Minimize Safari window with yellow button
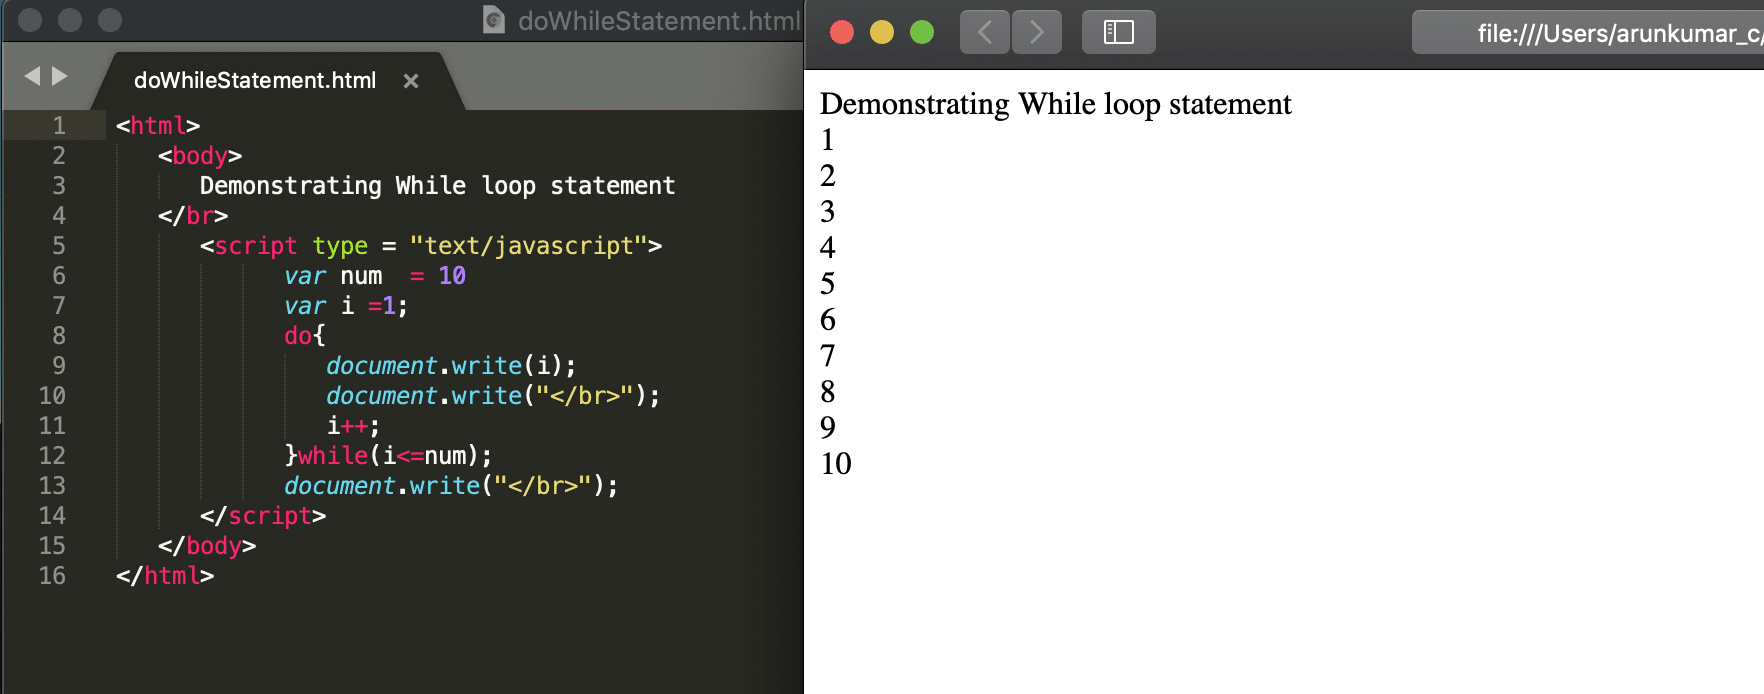Viewport: 1764px width, 694px height. pos(882,32)
